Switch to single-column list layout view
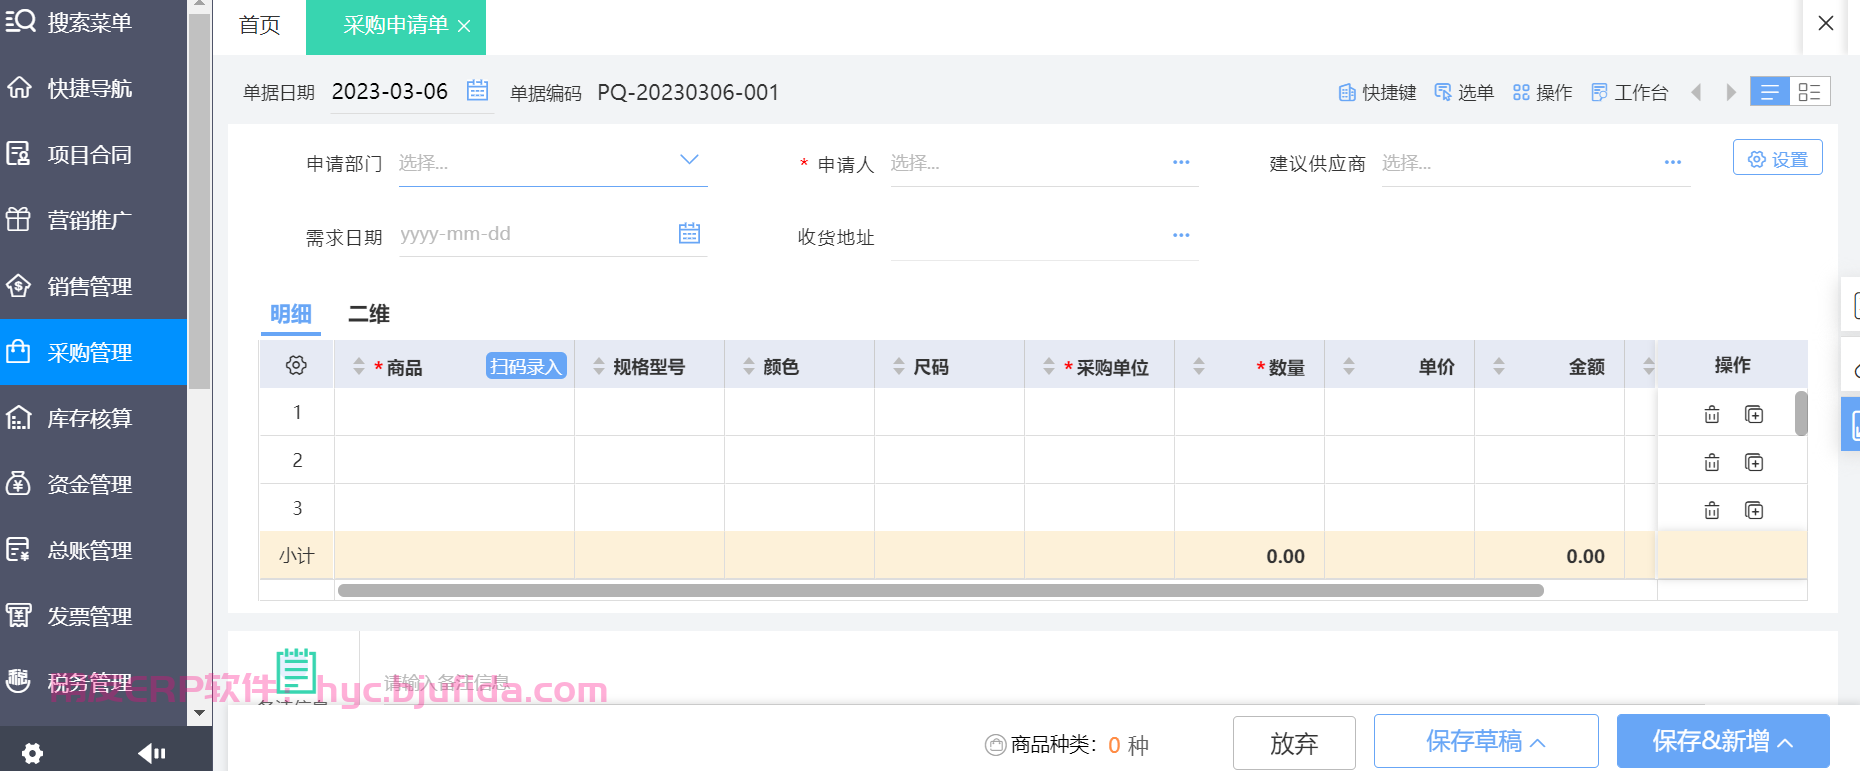The image size is (1860, 771). [1770, 92]
